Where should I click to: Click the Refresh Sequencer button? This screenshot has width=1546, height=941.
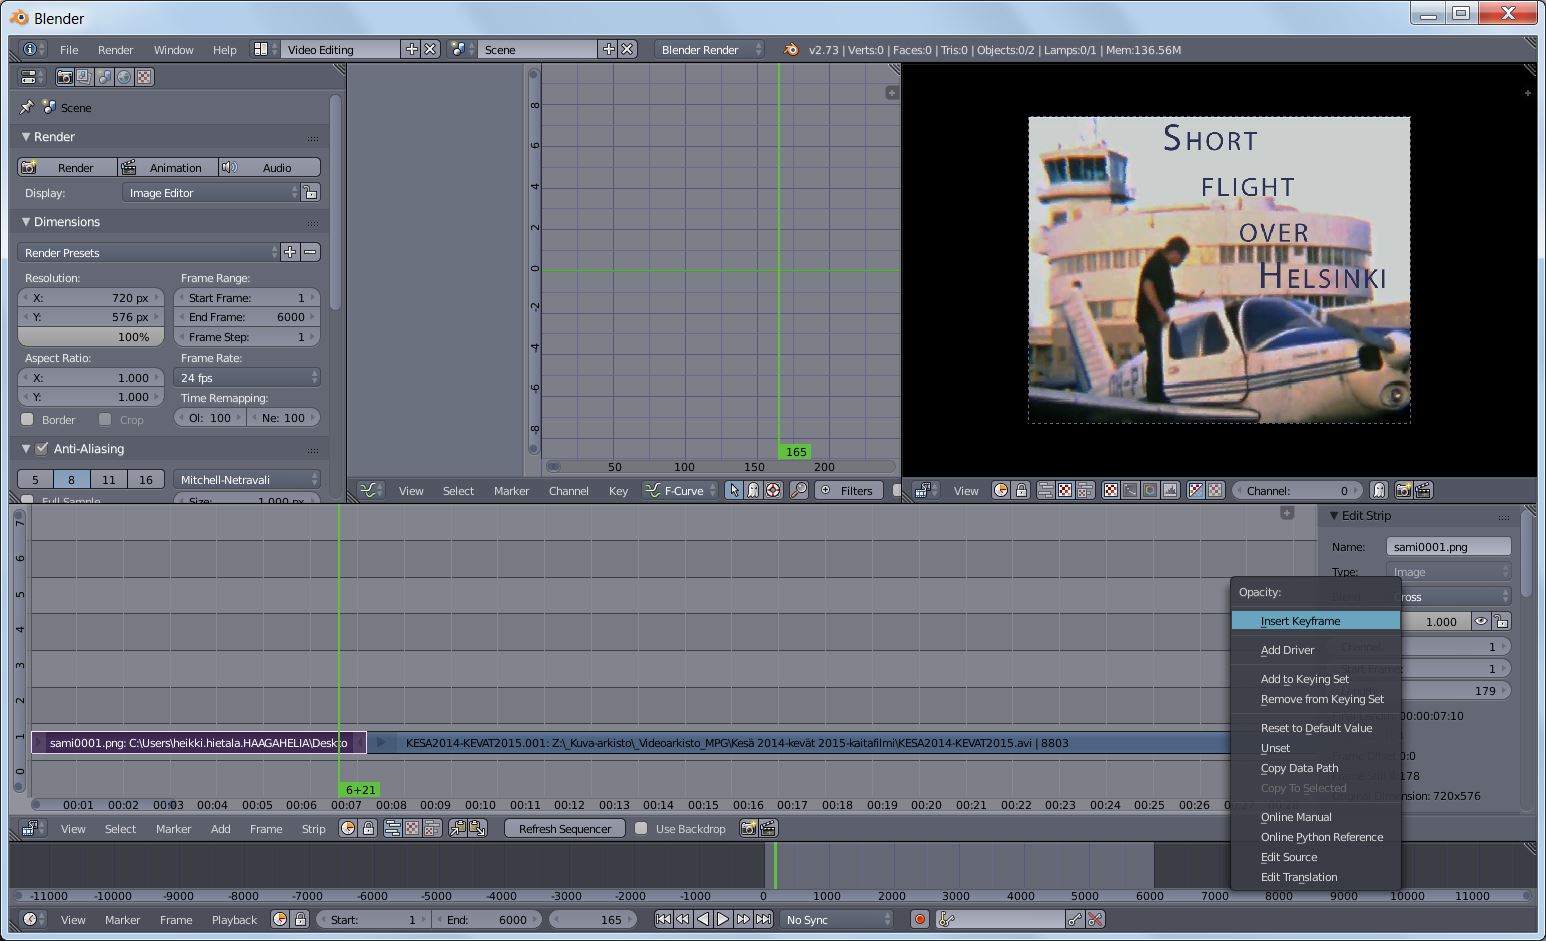565,828
